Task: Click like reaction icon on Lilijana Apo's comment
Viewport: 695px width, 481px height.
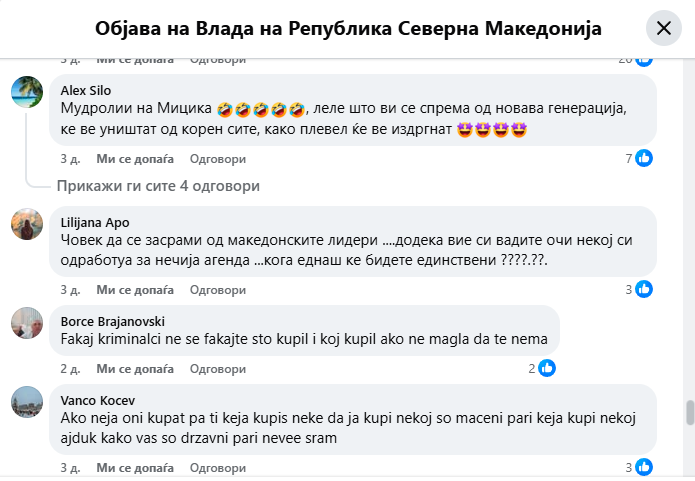Action: [645, 289]
